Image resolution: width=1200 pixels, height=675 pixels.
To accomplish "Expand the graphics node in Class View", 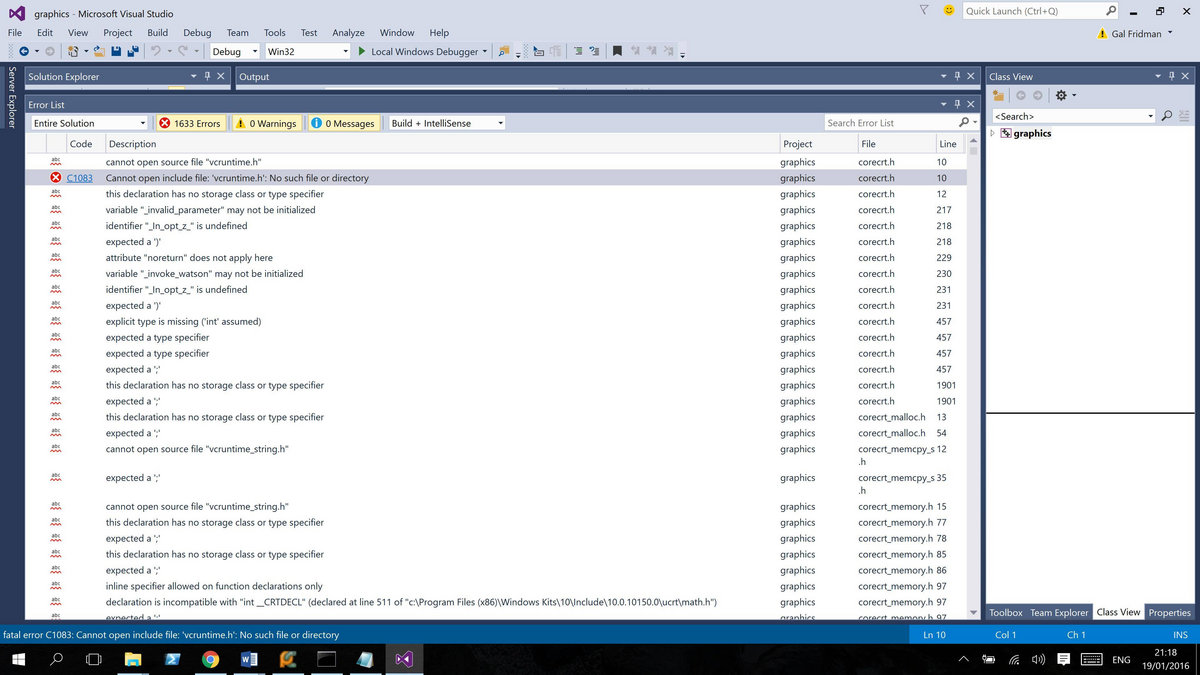I will pyautogui.click(x=993, y=133).
